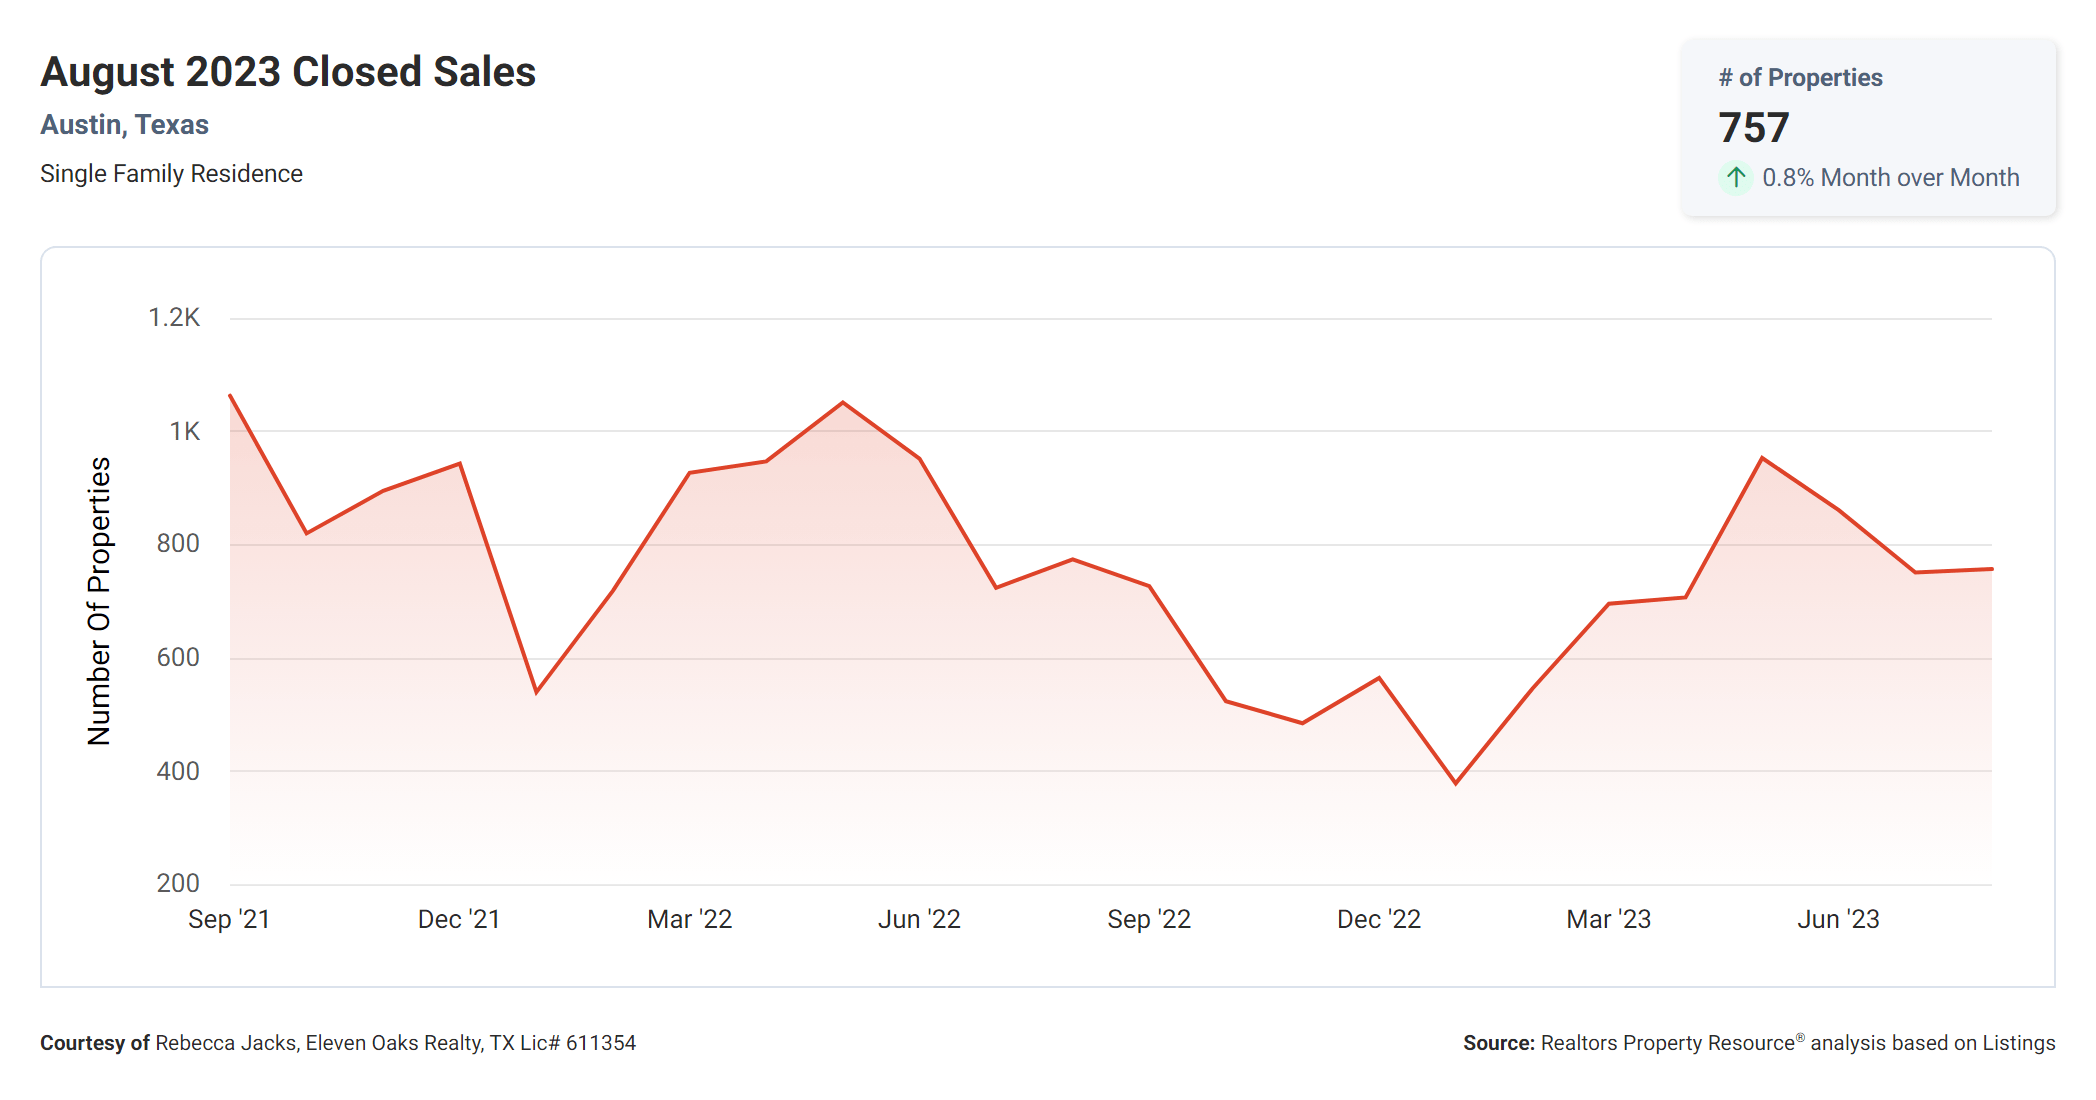Click the Jun '23 x-axis label
The height and width of the screenshot is (1100, 2096).
tap(1838, 919)
